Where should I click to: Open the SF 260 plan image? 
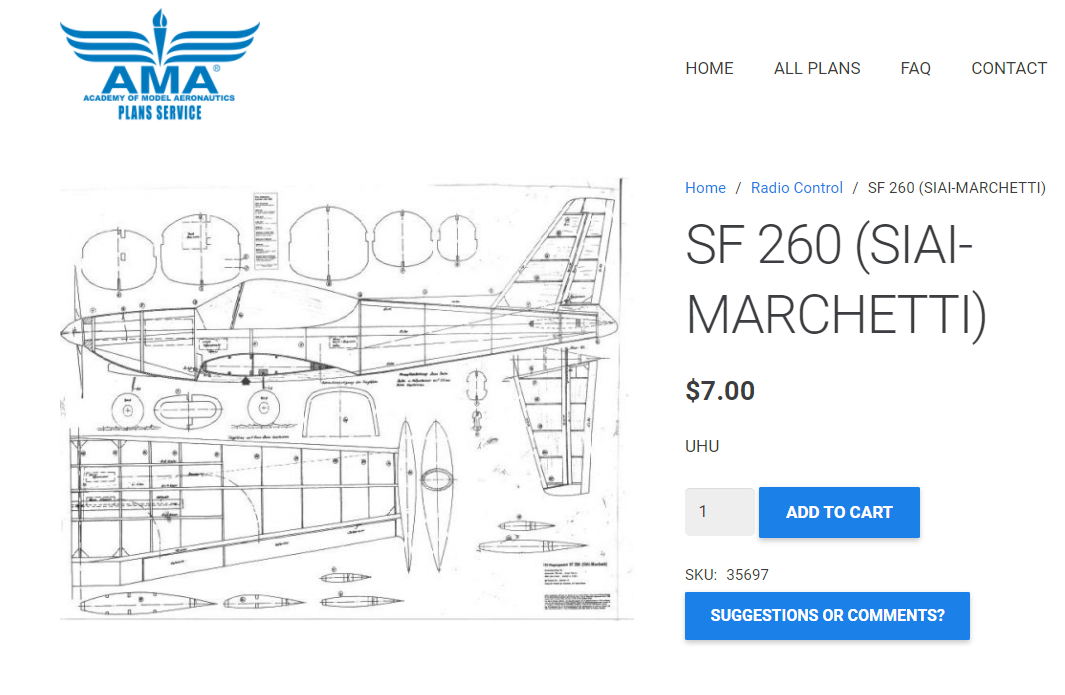click(345, 400)
